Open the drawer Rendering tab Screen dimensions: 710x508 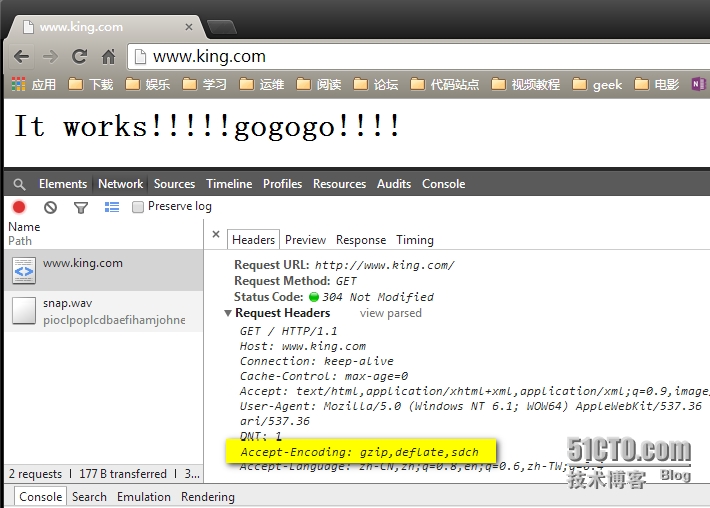coord(208,497)
